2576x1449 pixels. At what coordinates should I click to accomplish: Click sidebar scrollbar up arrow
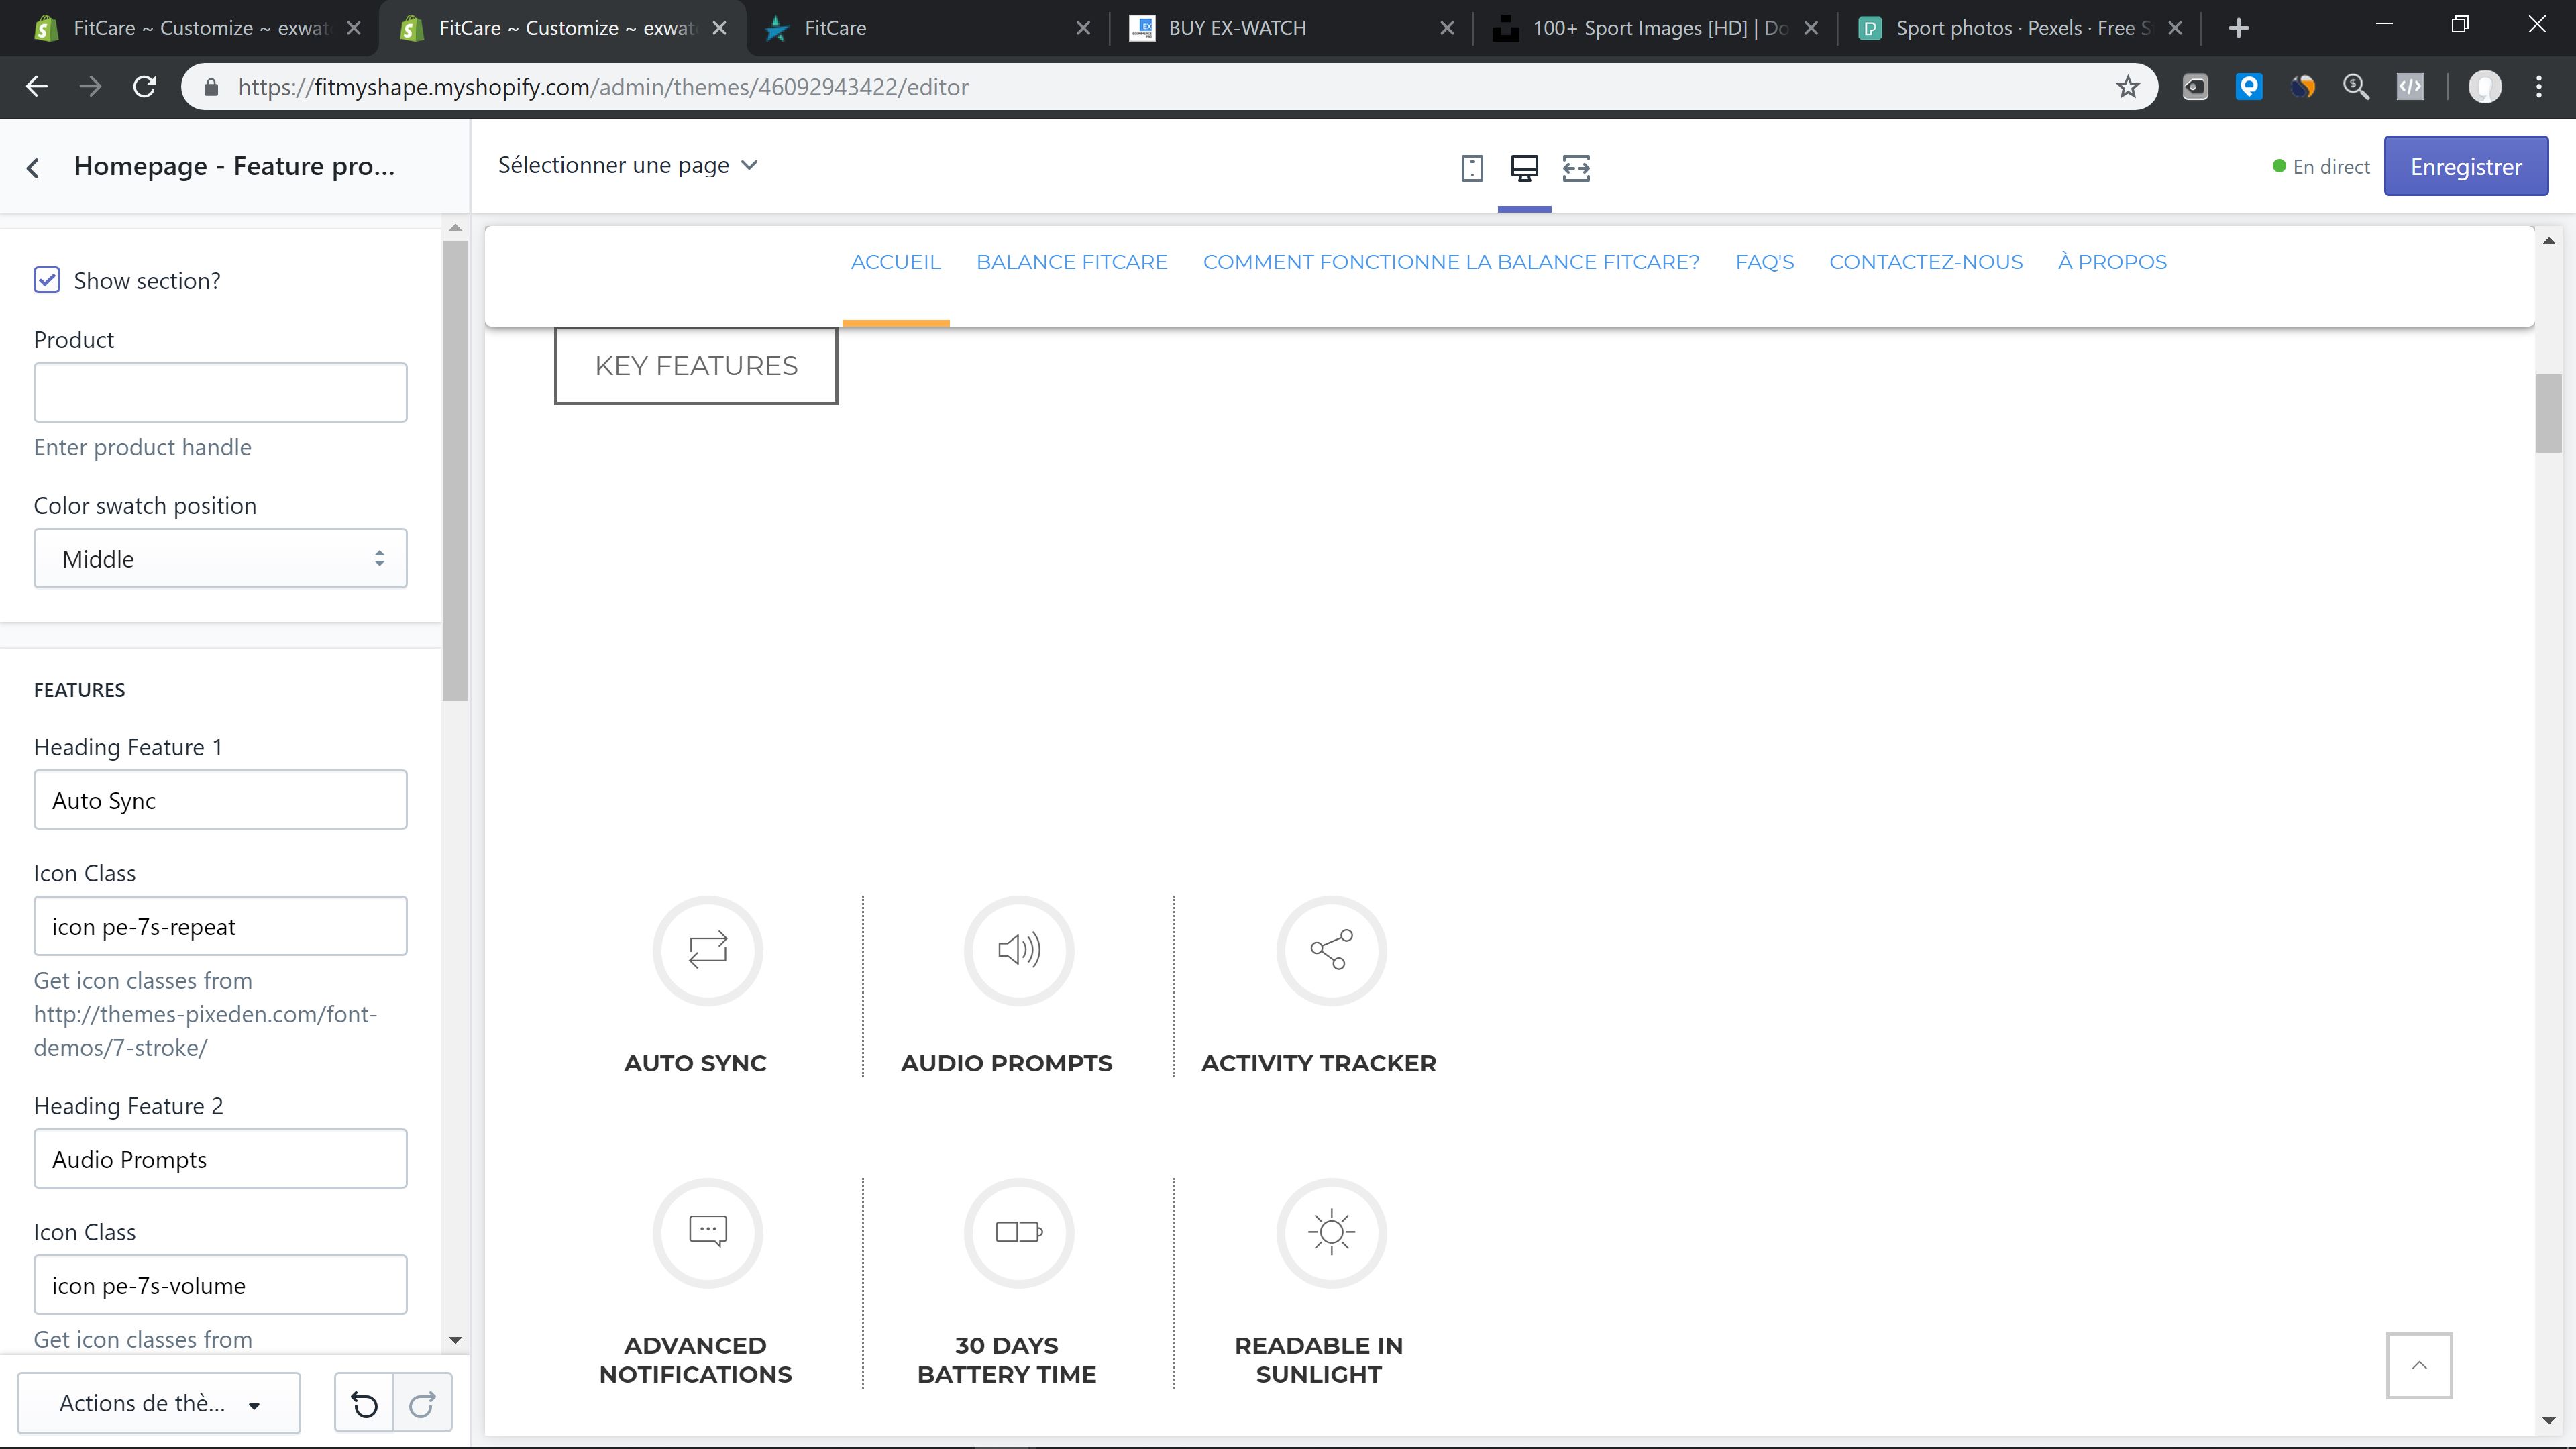click(455, 228)
